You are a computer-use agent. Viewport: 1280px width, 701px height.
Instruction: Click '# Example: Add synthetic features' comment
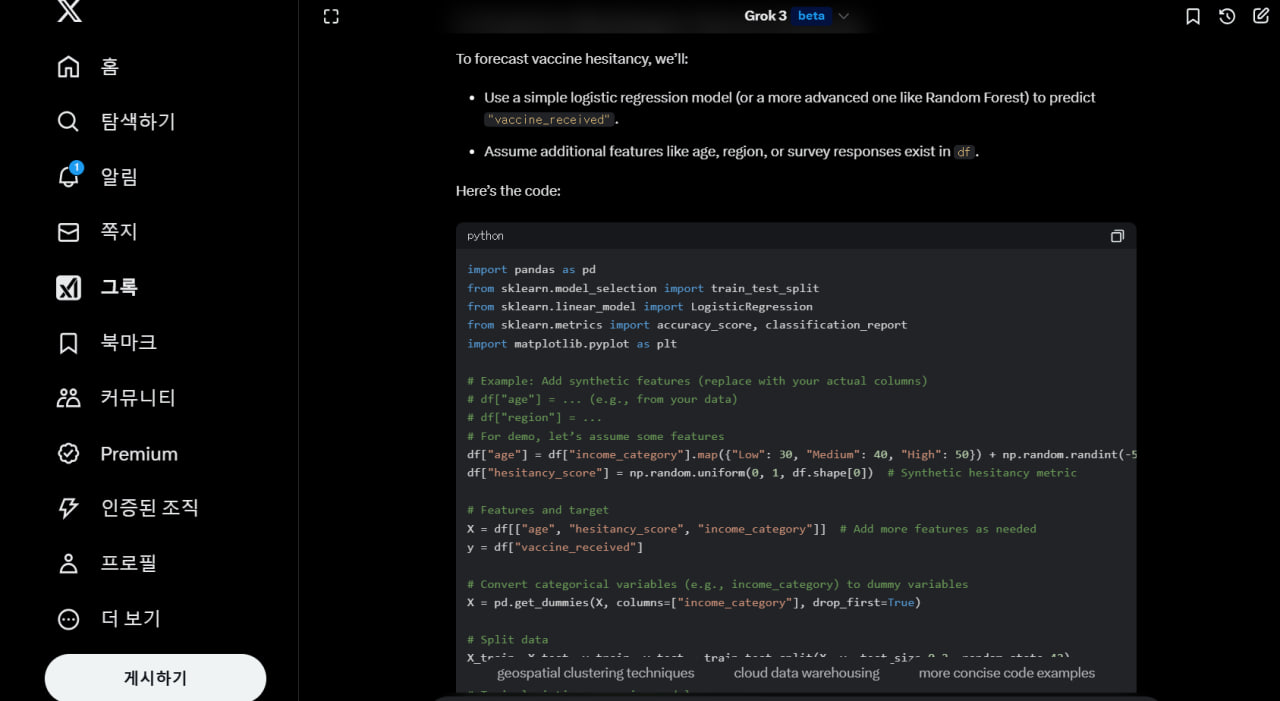click(x=697, y=381)
